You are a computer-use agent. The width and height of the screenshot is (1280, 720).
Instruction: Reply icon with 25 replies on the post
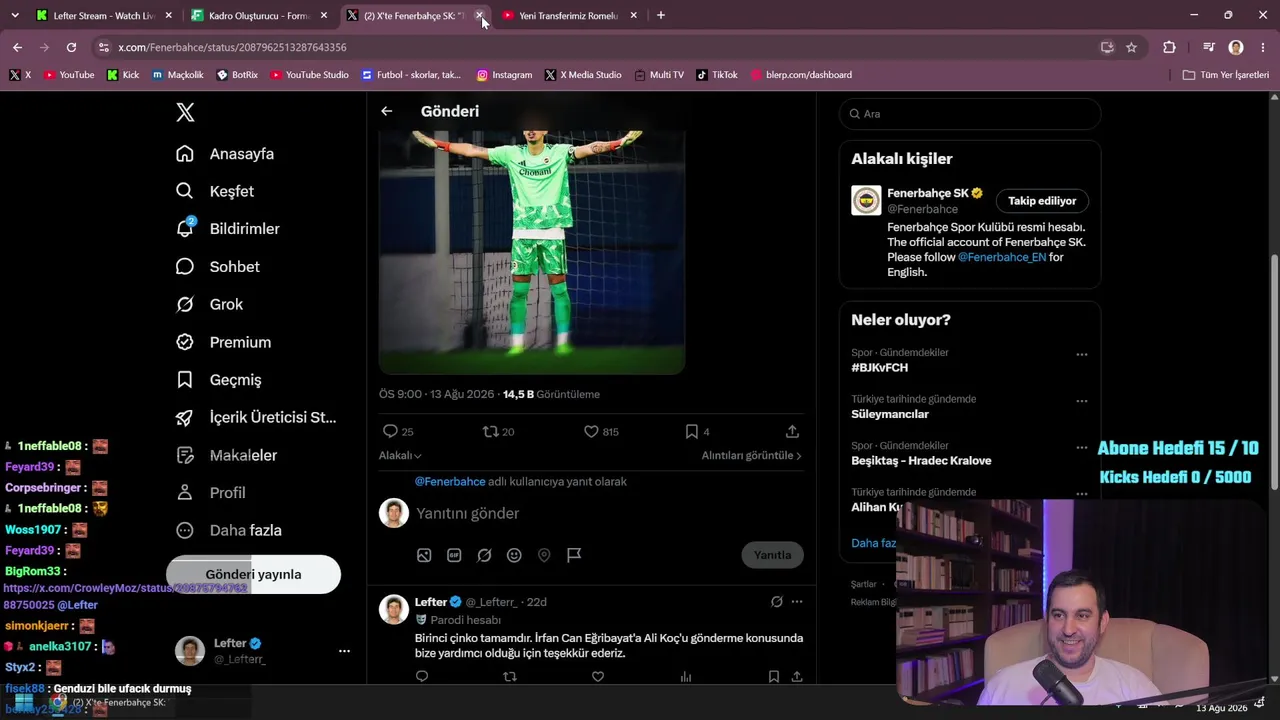point(391,431)
